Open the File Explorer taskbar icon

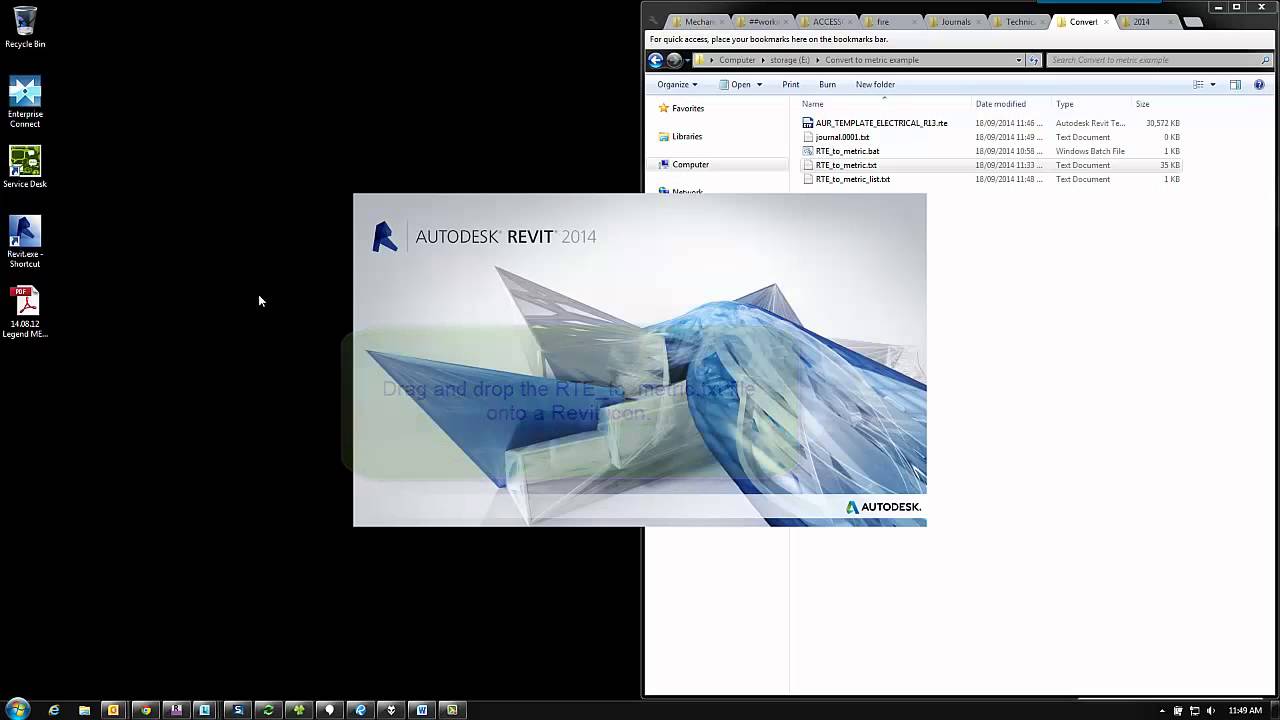84,710
